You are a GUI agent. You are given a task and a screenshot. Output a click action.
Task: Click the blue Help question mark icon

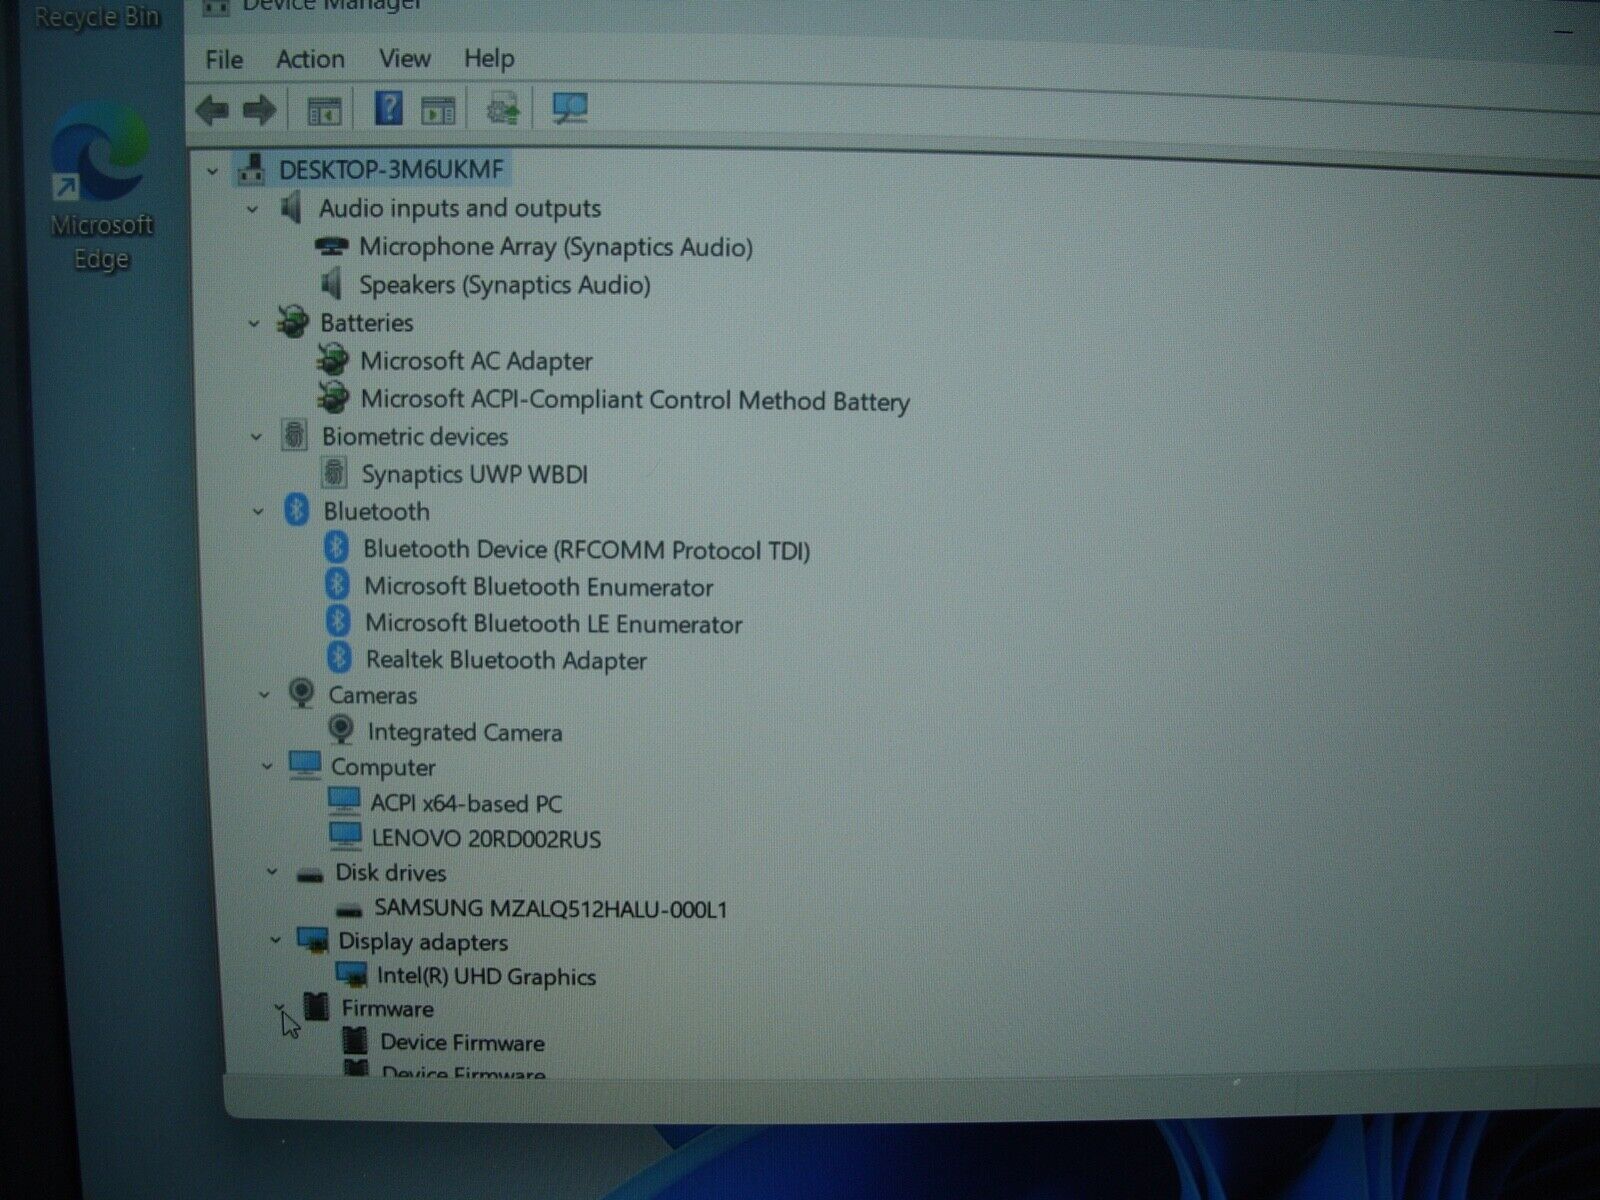[x=388, y=108]
